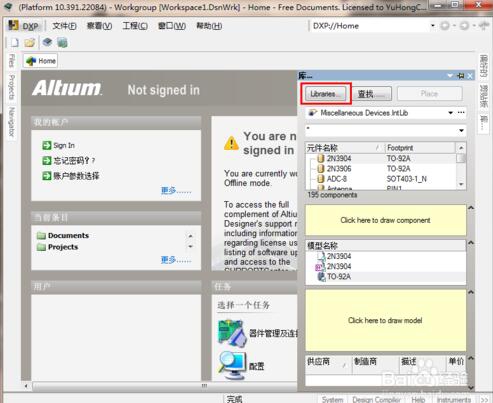Screen dimensions: 493x403
Task: Select the 2N3904 simulation model row
Action: click(x=386, y=266)
